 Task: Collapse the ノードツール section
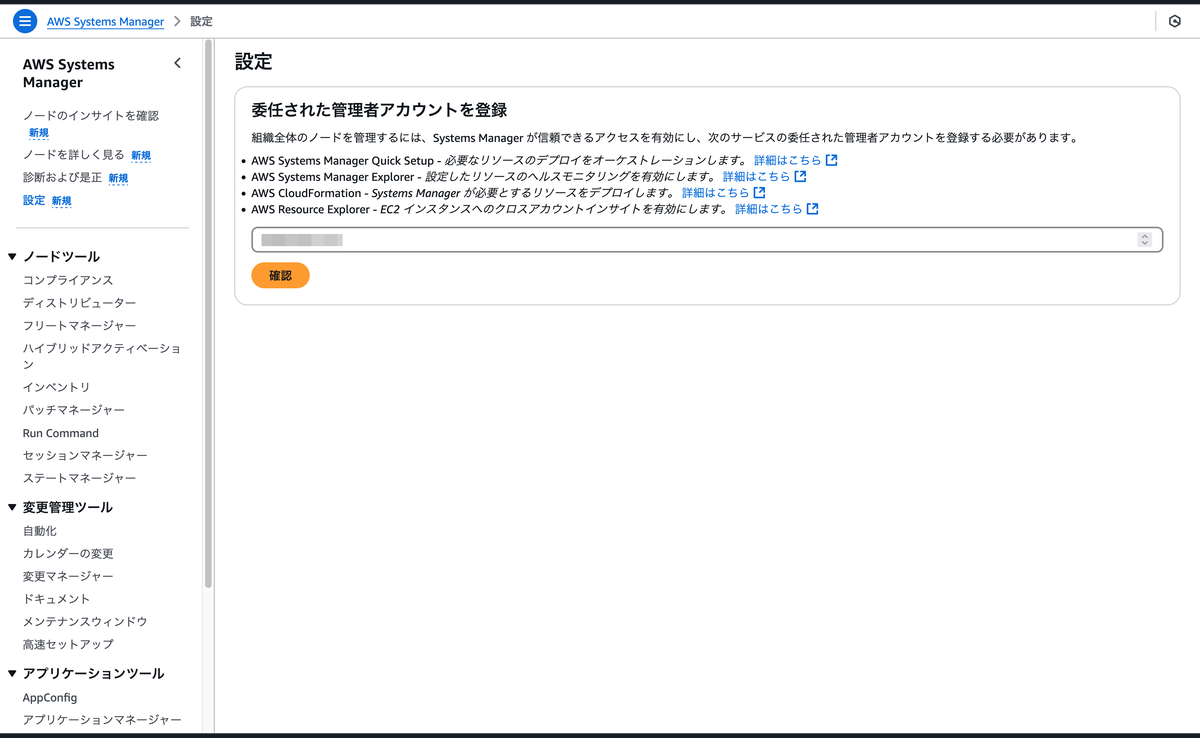point(12,257)
